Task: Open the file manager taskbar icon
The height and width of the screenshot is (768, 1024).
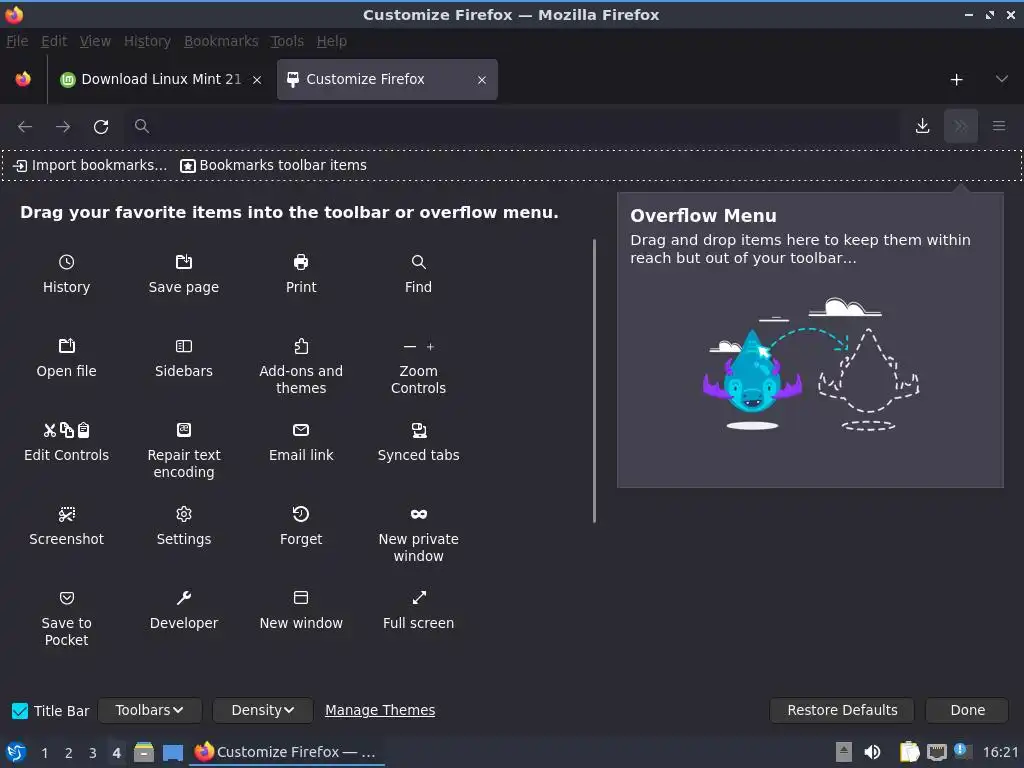Action: click(144, 752)
